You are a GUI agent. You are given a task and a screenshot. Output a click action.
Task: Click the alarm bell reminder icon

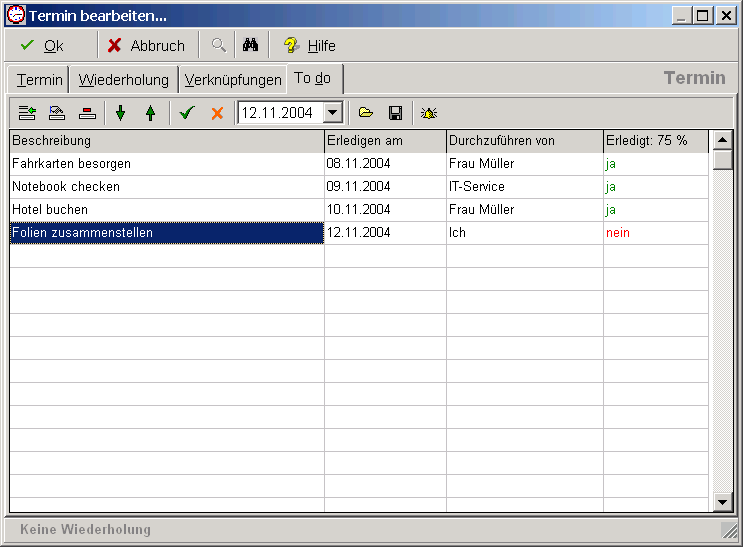tap(429, 113)
